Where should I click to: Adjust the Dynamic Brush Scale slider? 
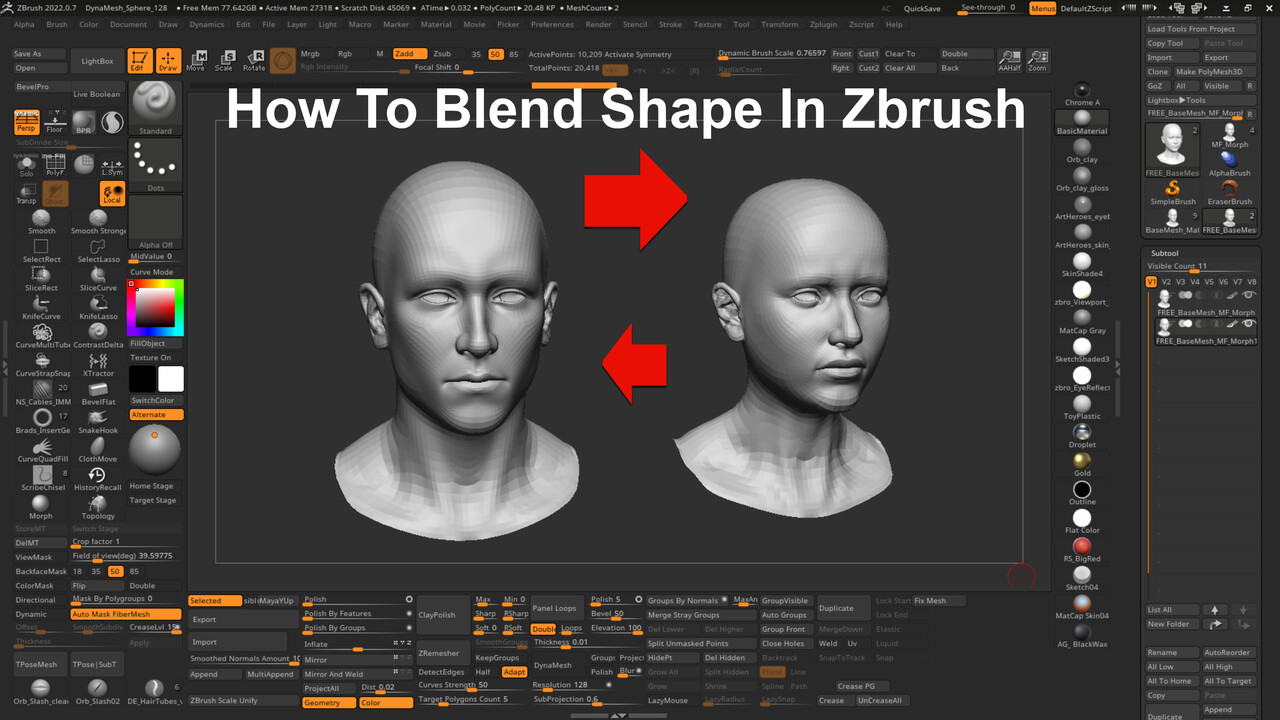(772, 53)
